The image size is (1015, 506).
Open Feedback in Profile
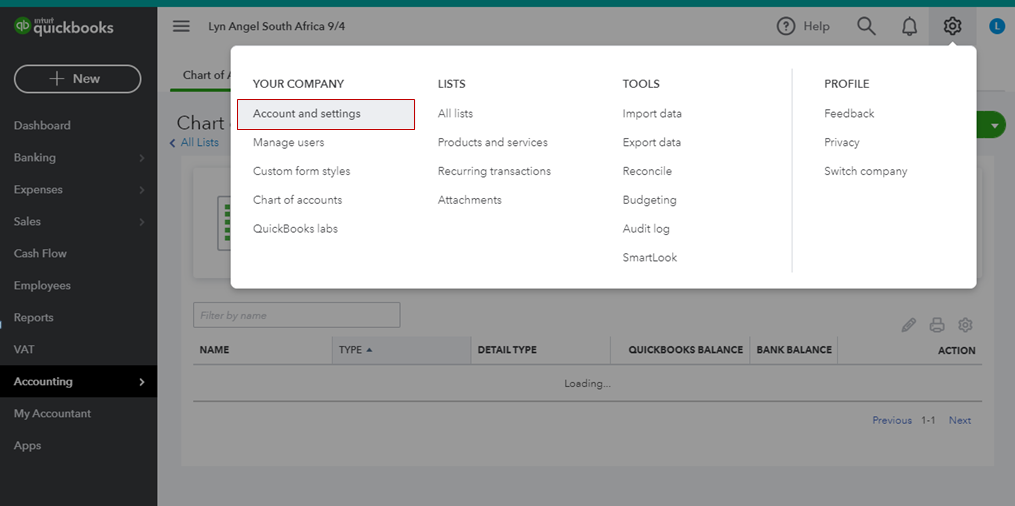(849, 114)
